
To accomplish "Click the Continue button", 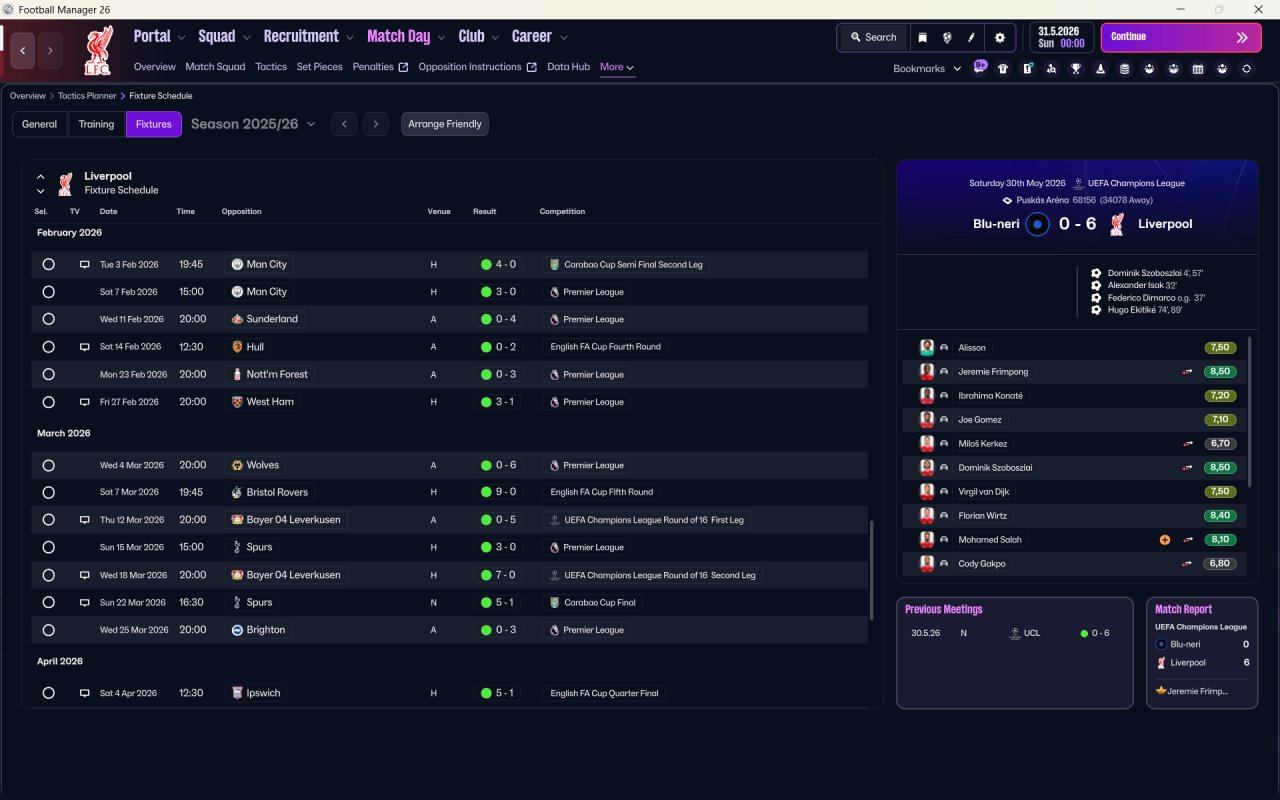I will 1181,37.
